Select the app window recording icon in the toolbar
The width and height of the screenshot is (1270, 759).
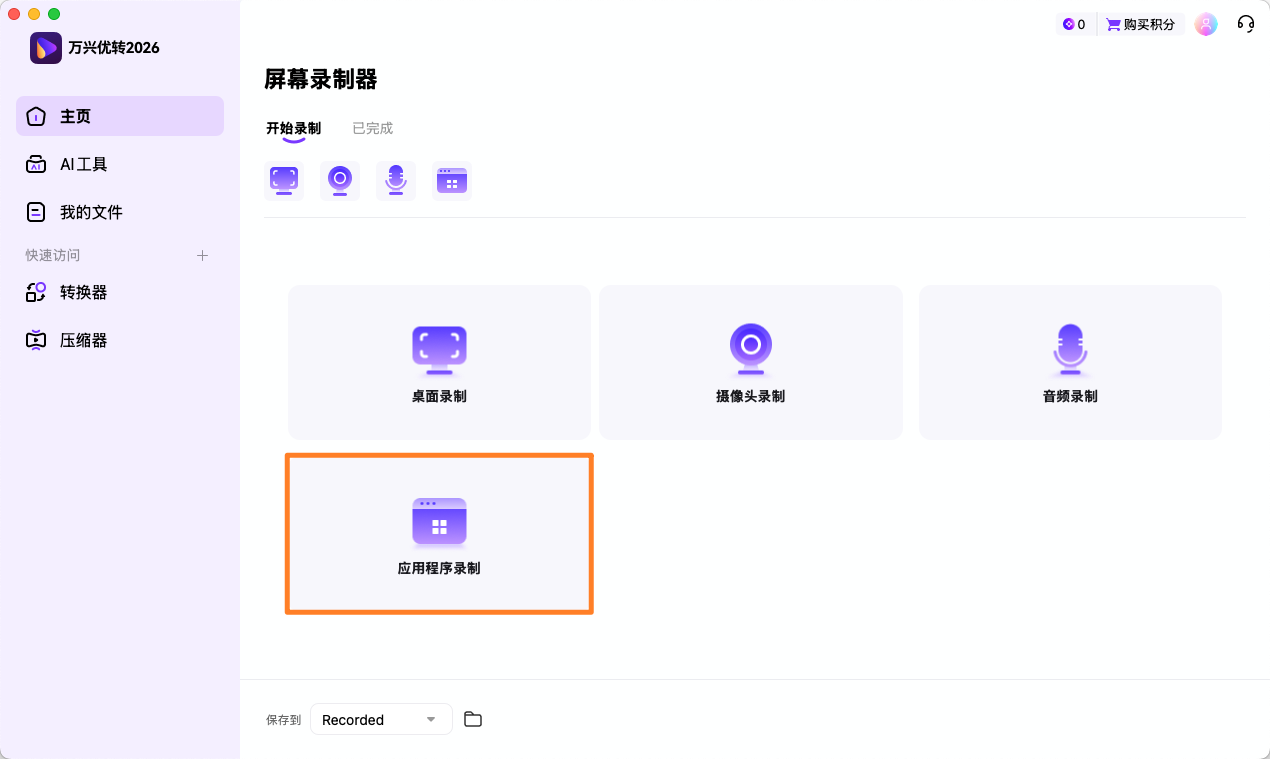point(452,180)
